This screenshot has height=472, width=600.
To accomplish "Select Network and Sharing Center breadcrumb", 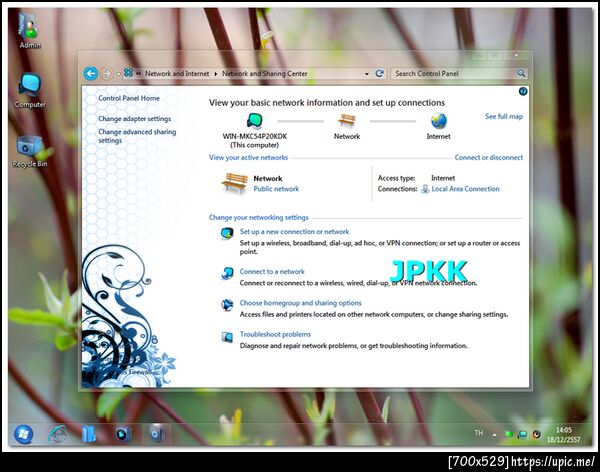I will click(x=264, y=73).
